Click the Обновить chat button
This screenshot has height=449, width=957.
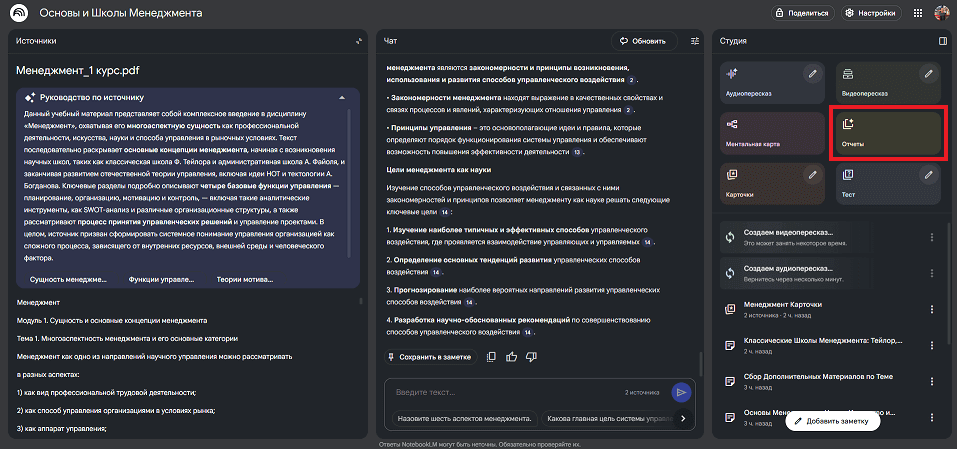644,41
